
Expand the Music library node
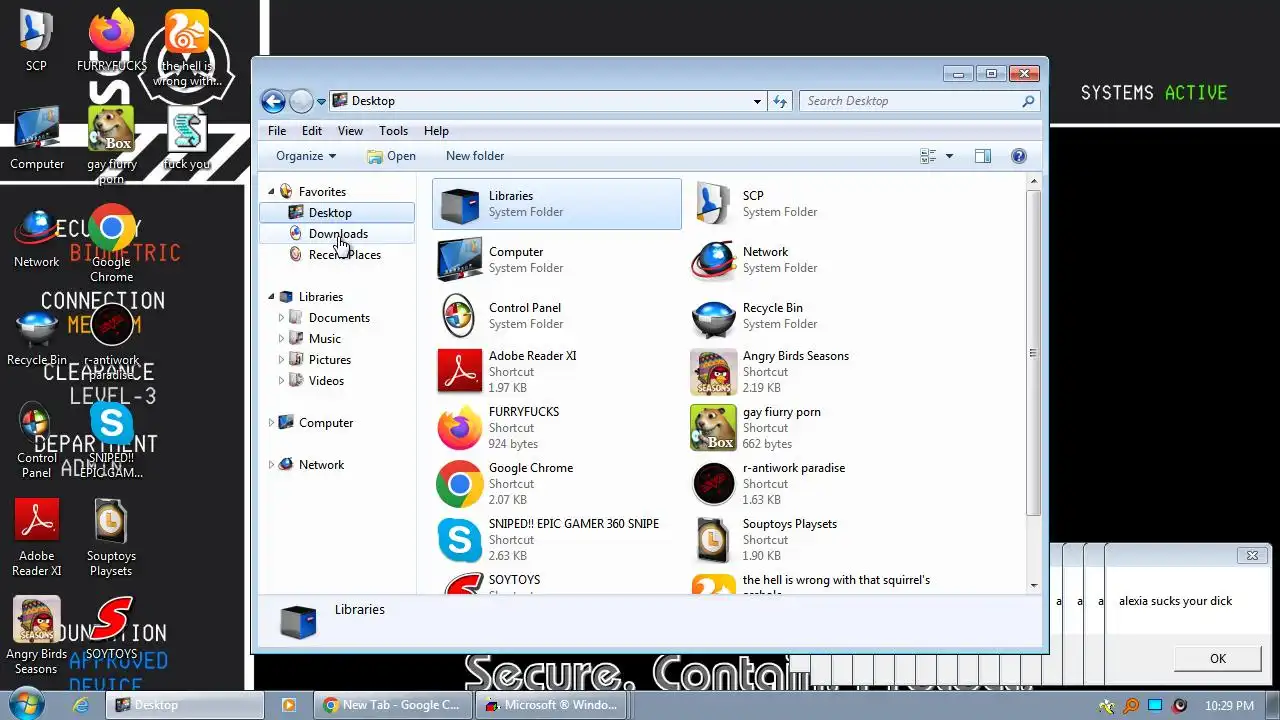(281, 339)
